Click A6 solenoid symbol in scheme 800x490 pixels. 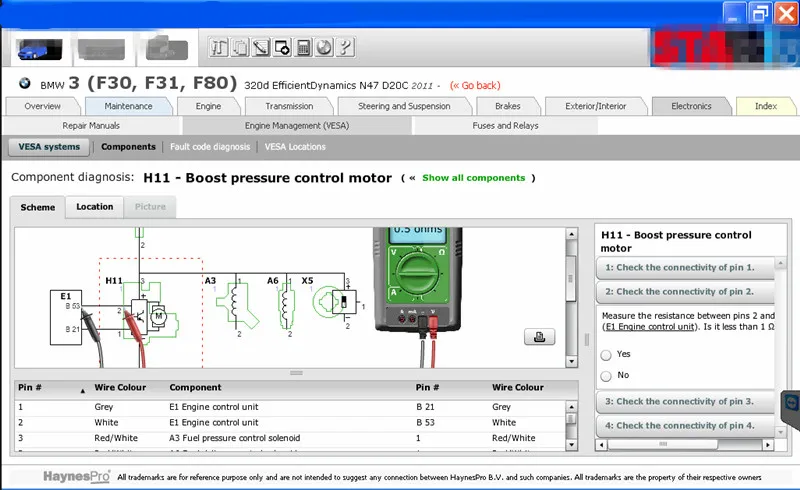point(287,305)
